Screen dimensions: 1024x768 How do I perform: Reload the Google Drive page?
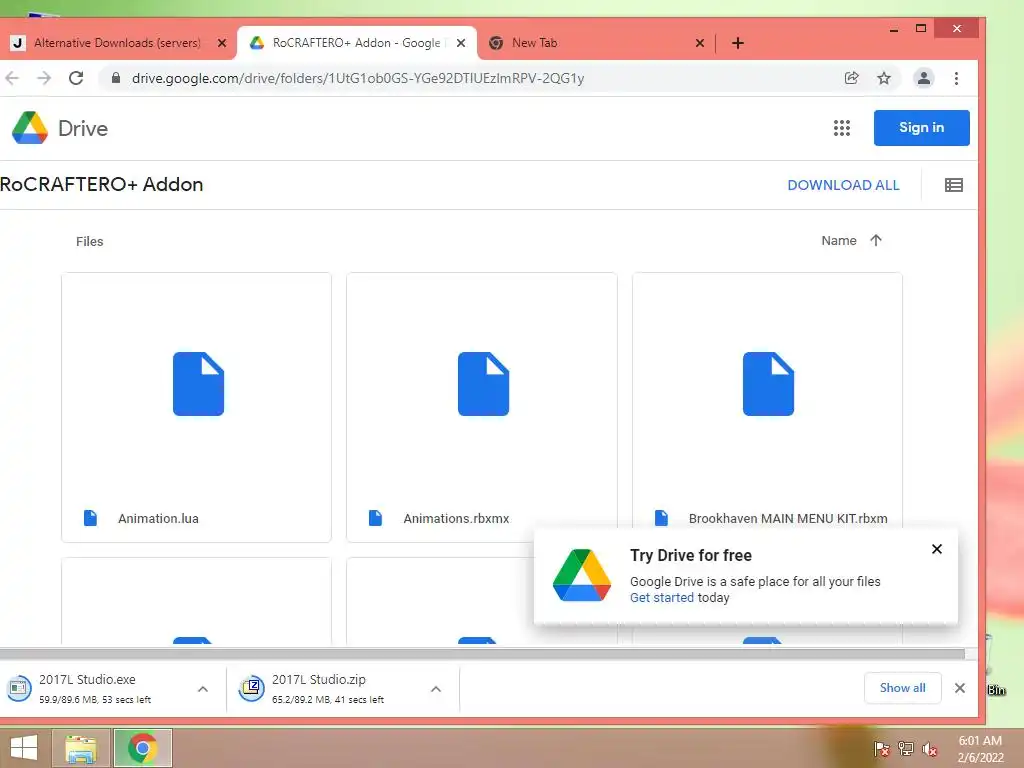pyautogui.click(x=76, y=78)
